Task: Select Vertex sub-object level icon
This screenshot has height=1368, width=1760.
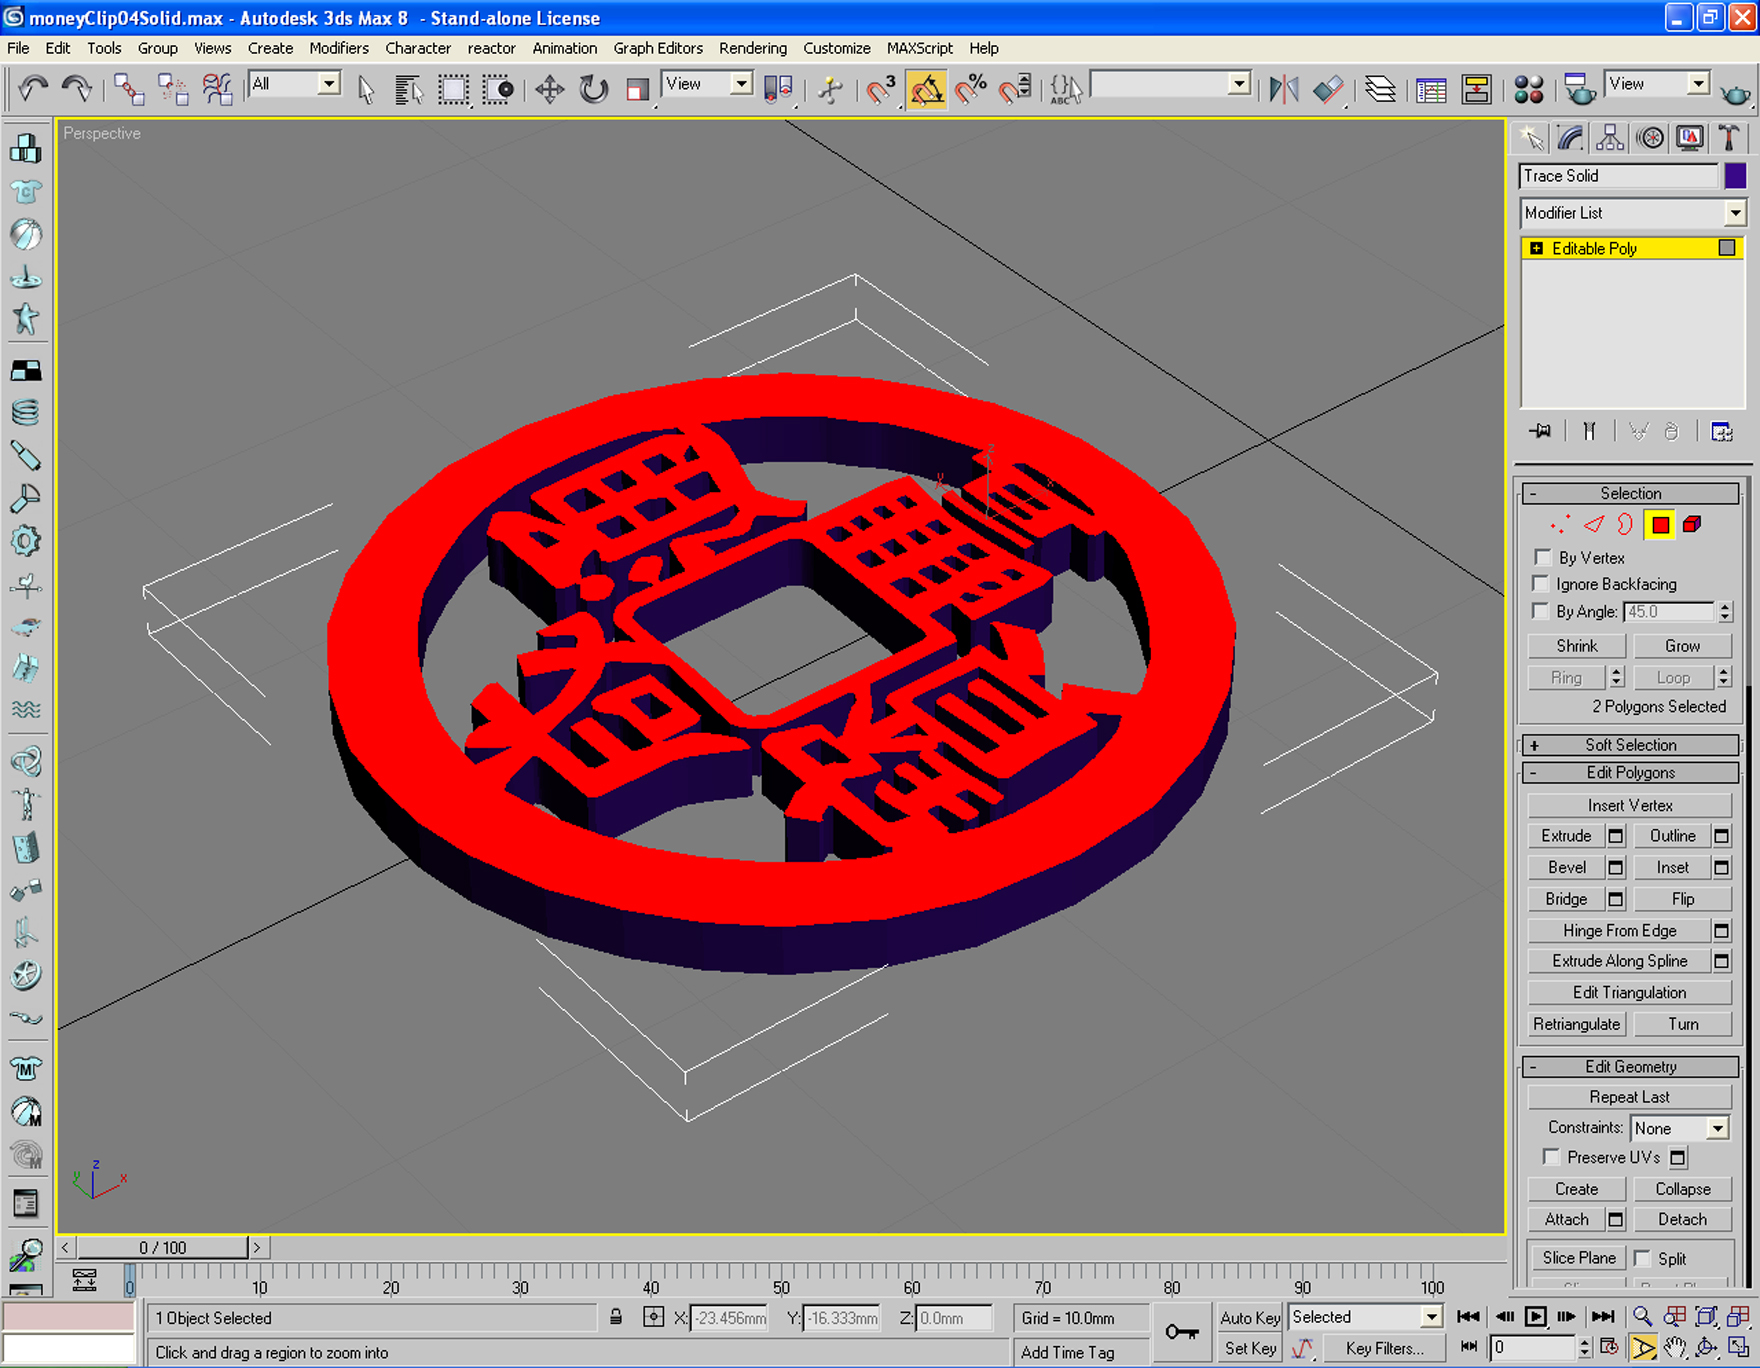Action: (x=1559, y=524)
